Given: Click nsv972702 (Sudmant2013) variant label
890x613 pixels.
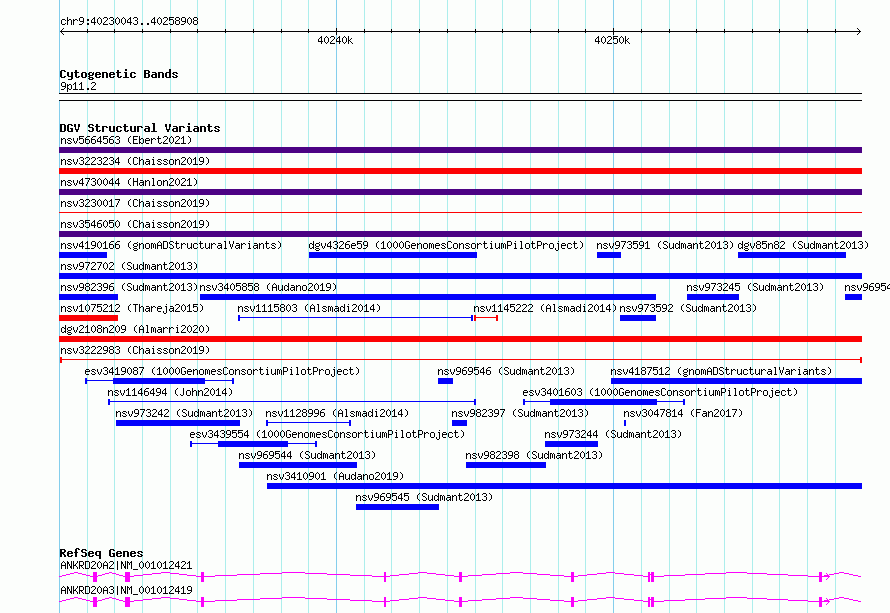Looking at the screenshot, I should (129, 266).
